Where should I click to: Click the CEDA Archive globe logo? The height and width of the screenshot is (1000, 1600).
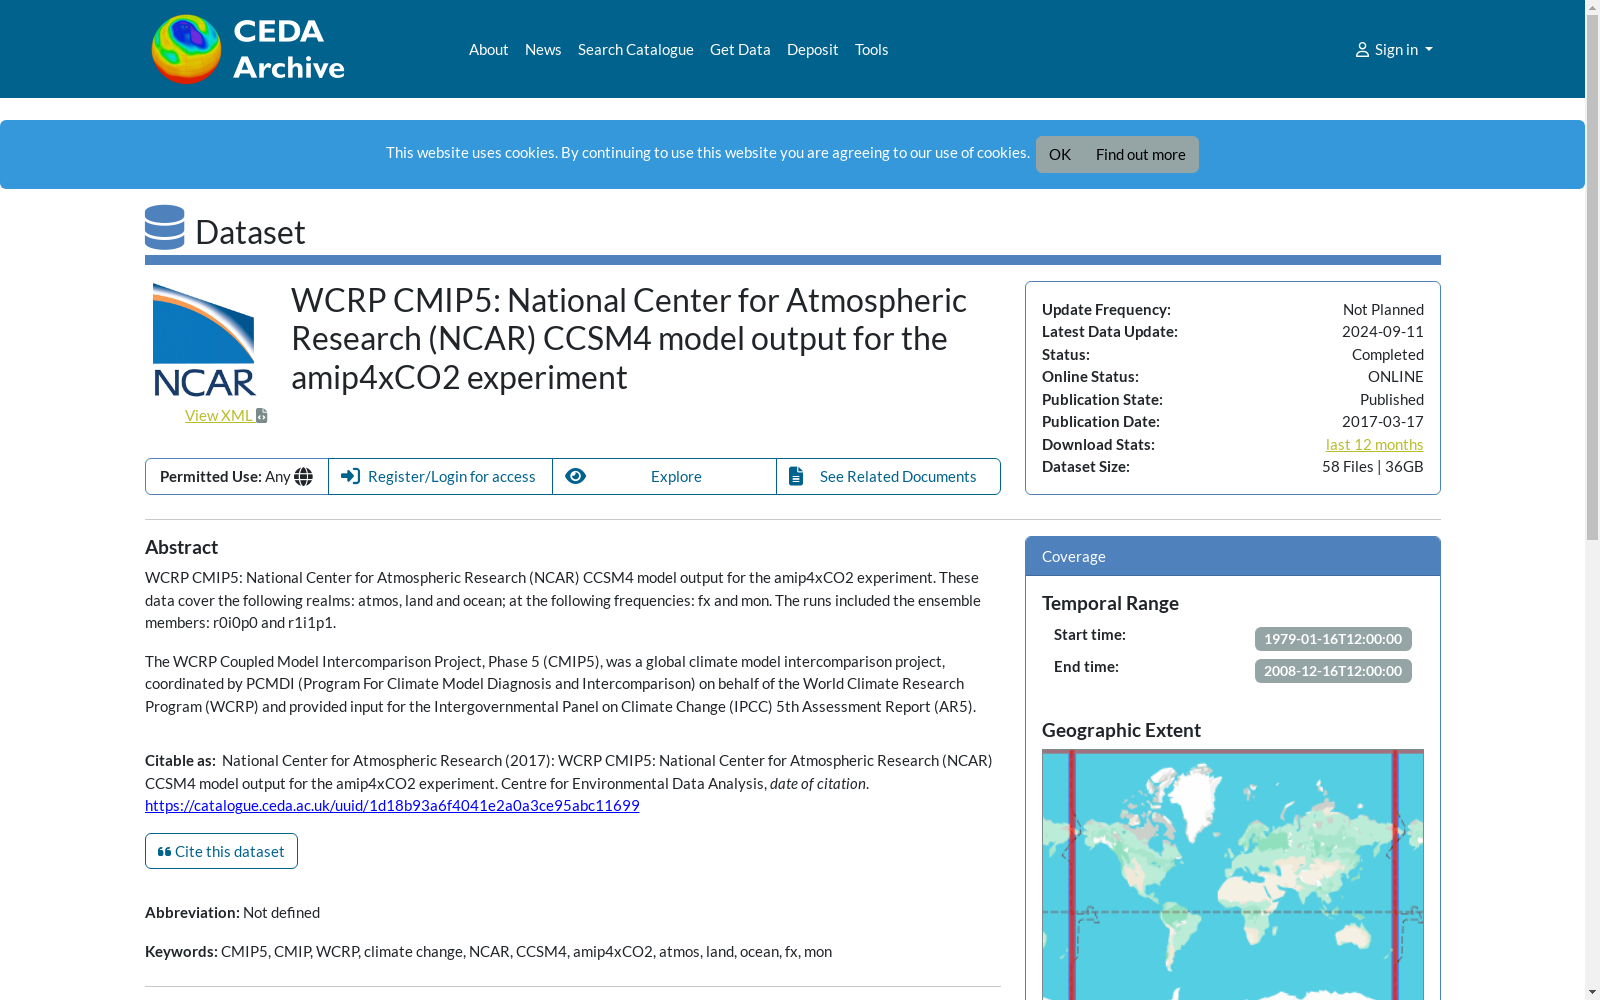click(186, 49)
